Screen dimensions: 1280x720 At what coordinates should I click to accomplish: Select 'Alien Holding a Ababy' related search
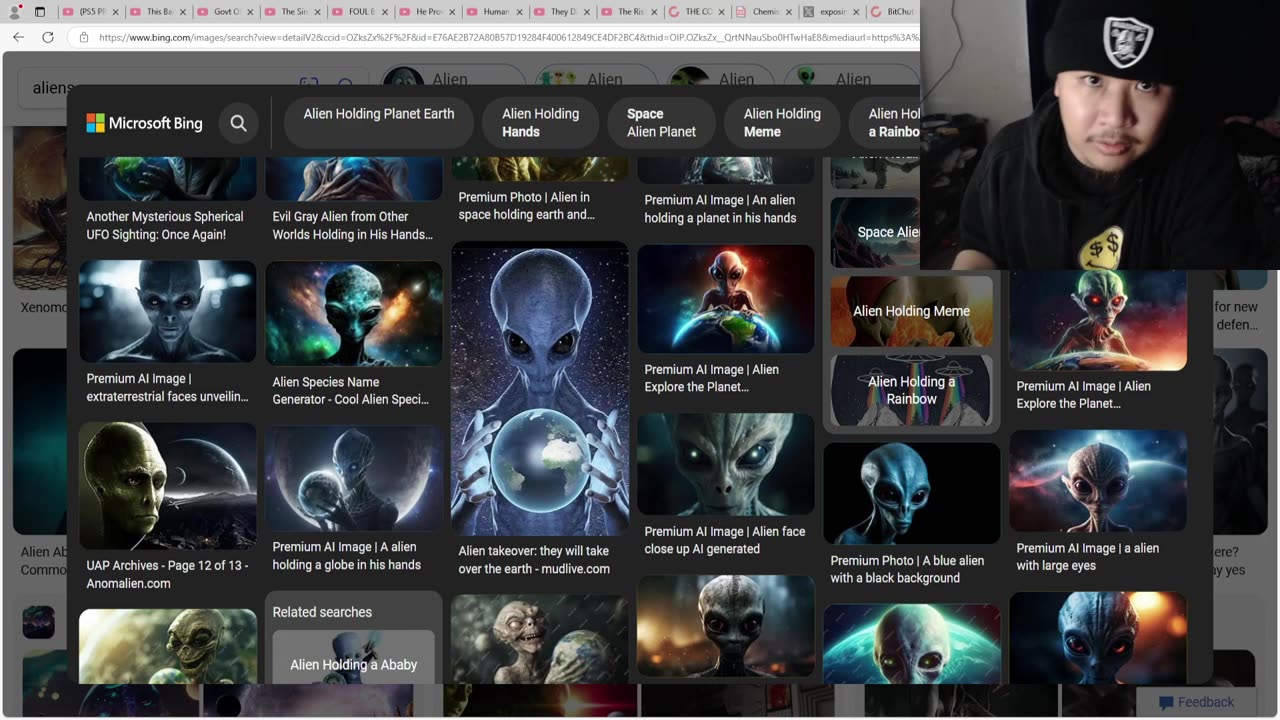pos(354,657)
